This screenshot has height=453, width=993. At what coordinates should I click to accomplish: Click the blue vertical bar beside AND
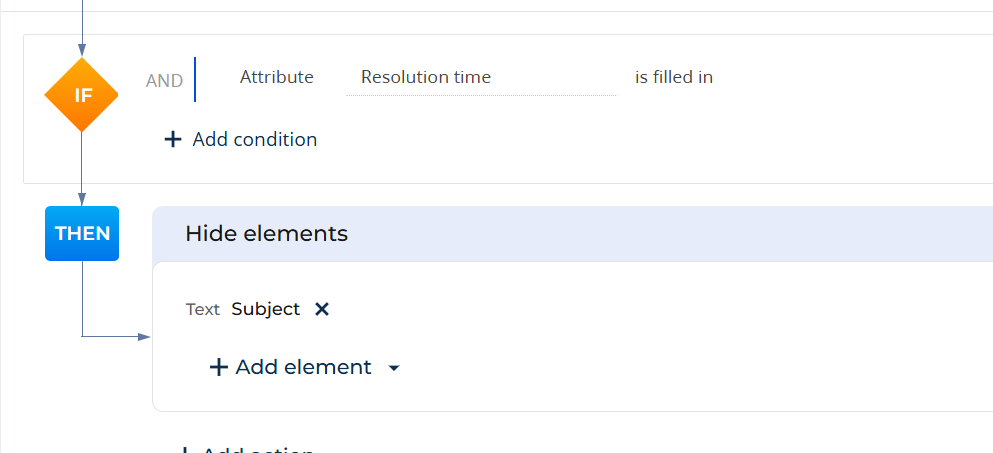[195, 79]
